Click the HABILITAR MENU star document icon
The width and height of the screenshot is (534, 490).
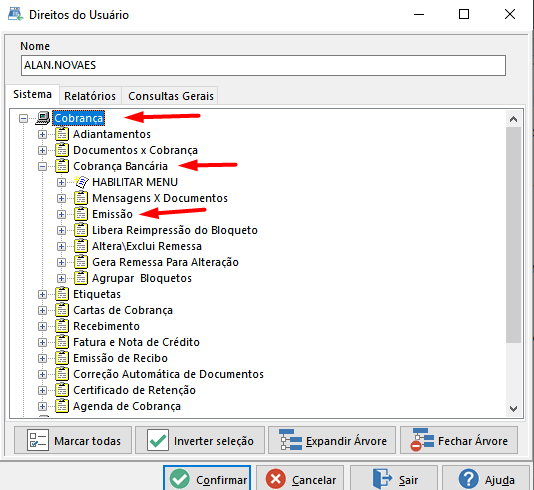point(81,182)
